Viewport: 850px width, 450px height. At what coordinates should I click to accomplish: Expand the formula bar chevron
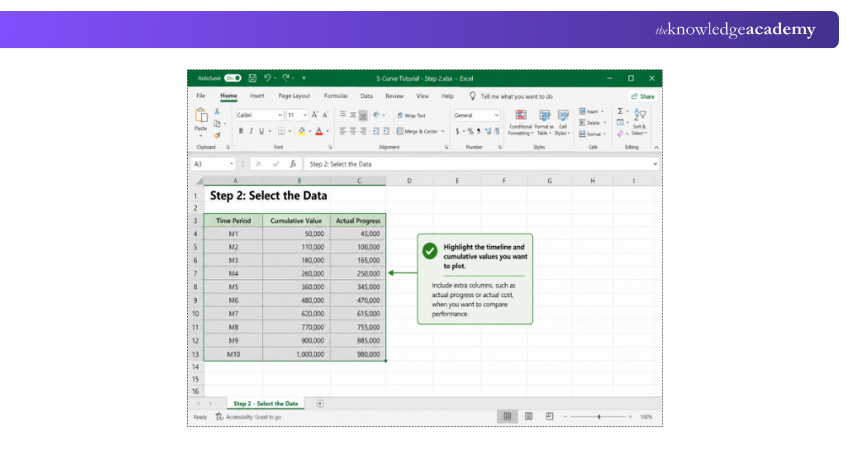(x=655, y=164)
